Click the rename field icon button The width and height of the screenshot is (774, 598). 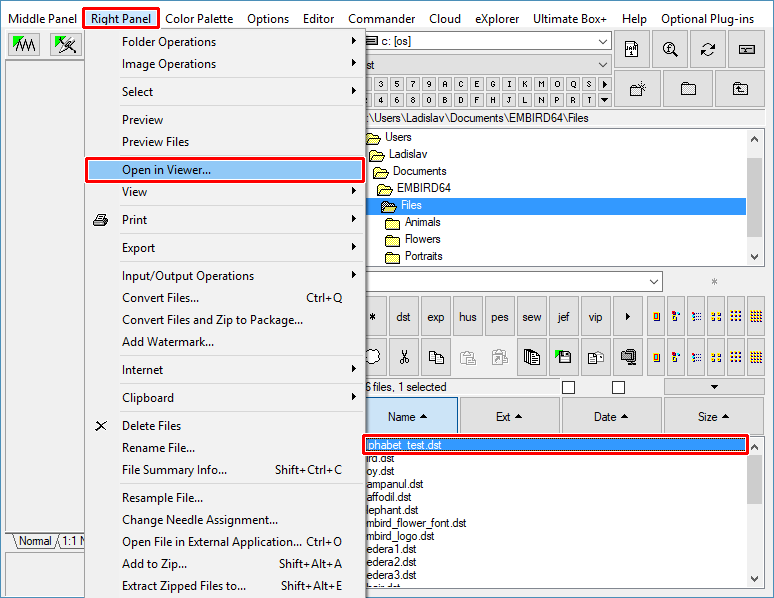[746, 49]
